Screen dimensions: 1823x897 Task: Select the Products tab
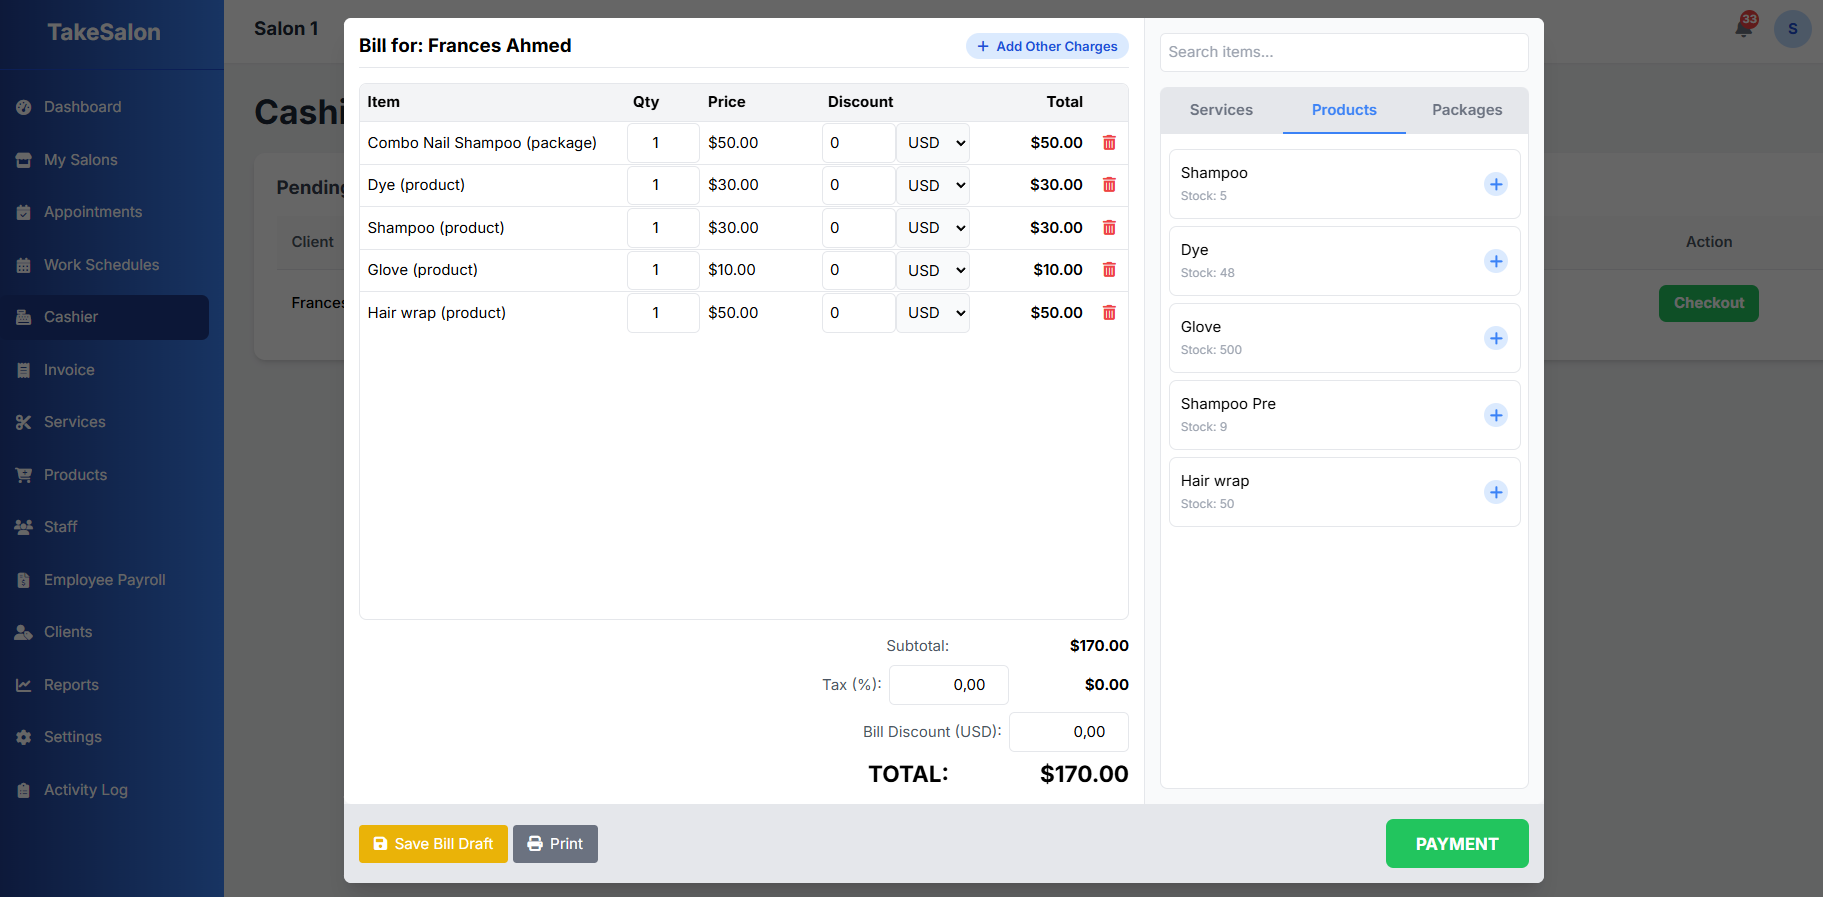(x=1344, y=110)
